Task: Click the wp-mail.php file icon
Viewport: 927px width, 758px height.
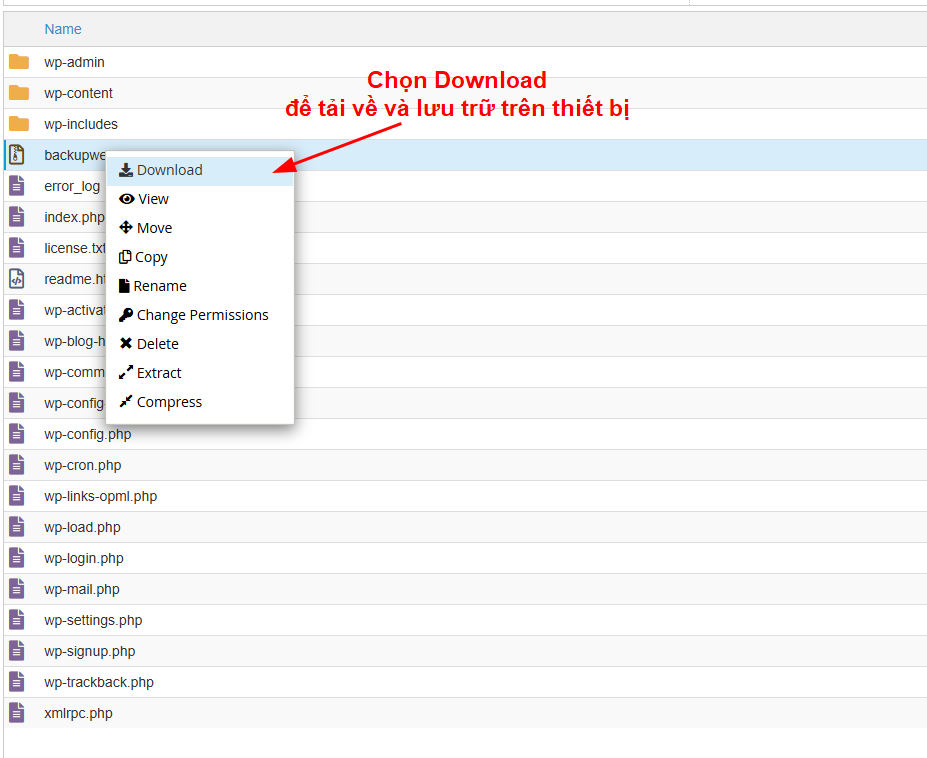Action: (17, 589)
